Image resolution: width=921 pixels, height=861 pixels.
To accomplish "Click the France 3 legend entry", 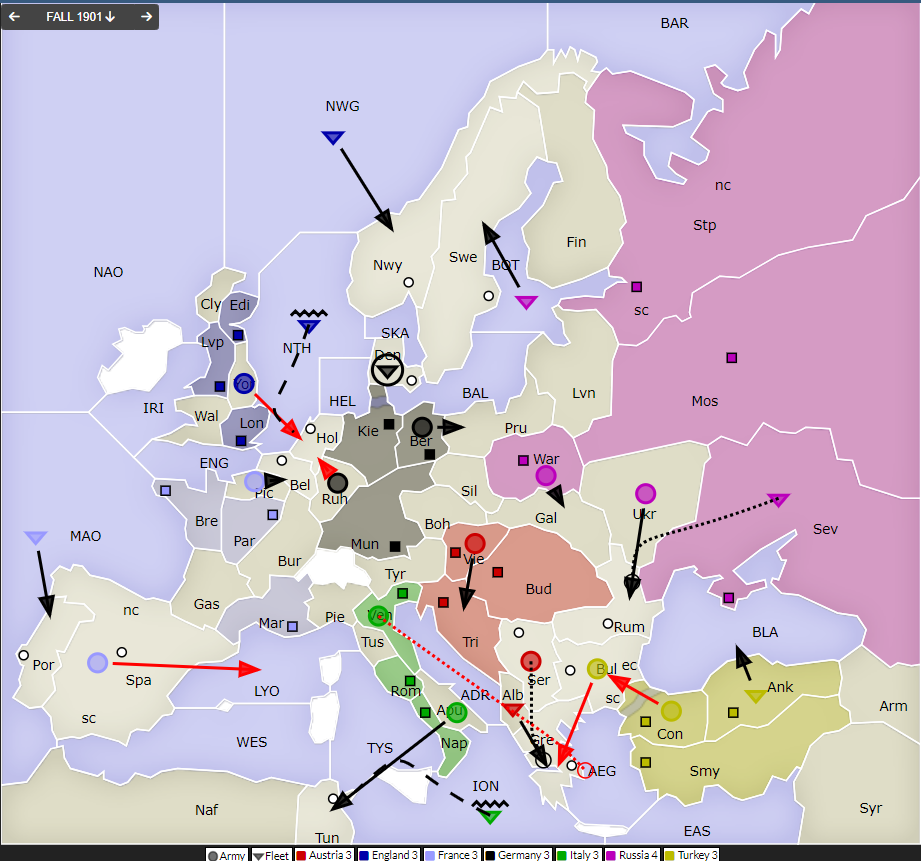I will [x=452, y=855].
